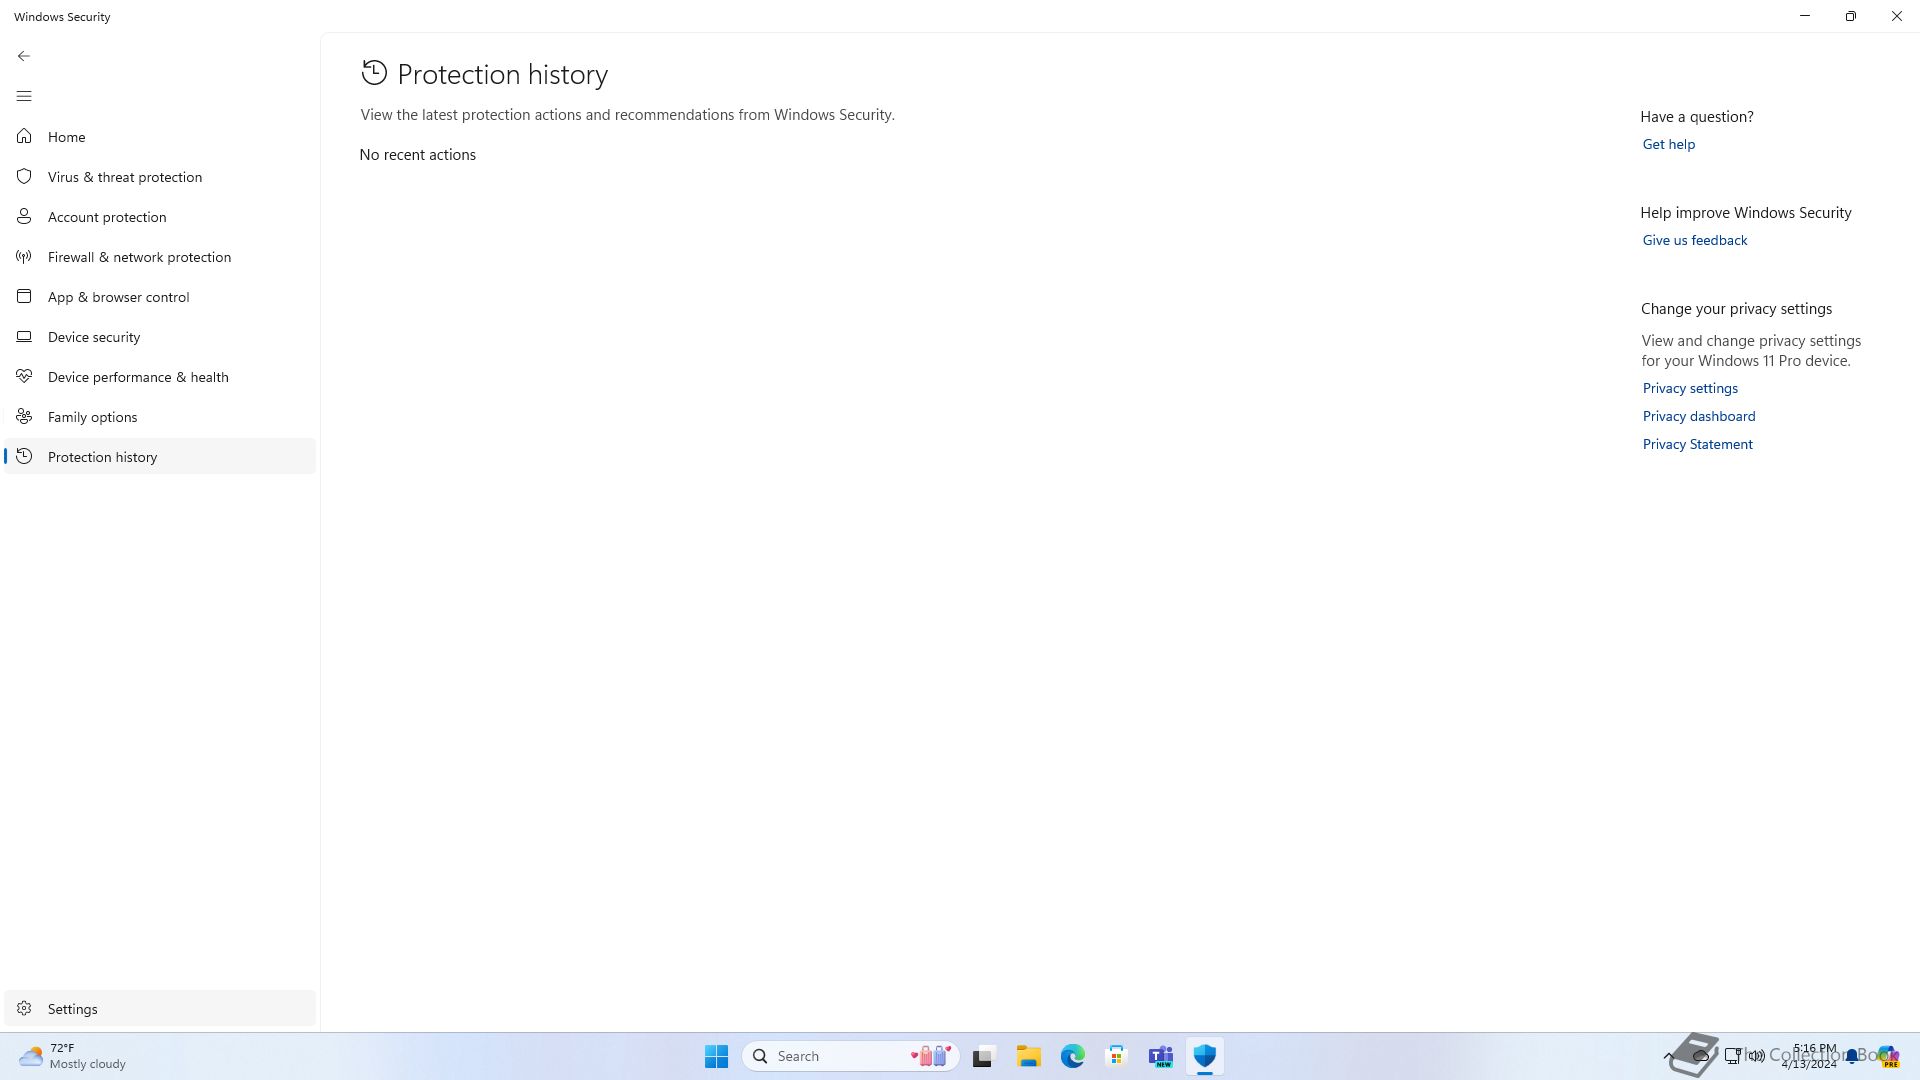This screenshot has height=1080, width=1920.
Task: Select Protection history in sidebar
Action: [160, 457]
